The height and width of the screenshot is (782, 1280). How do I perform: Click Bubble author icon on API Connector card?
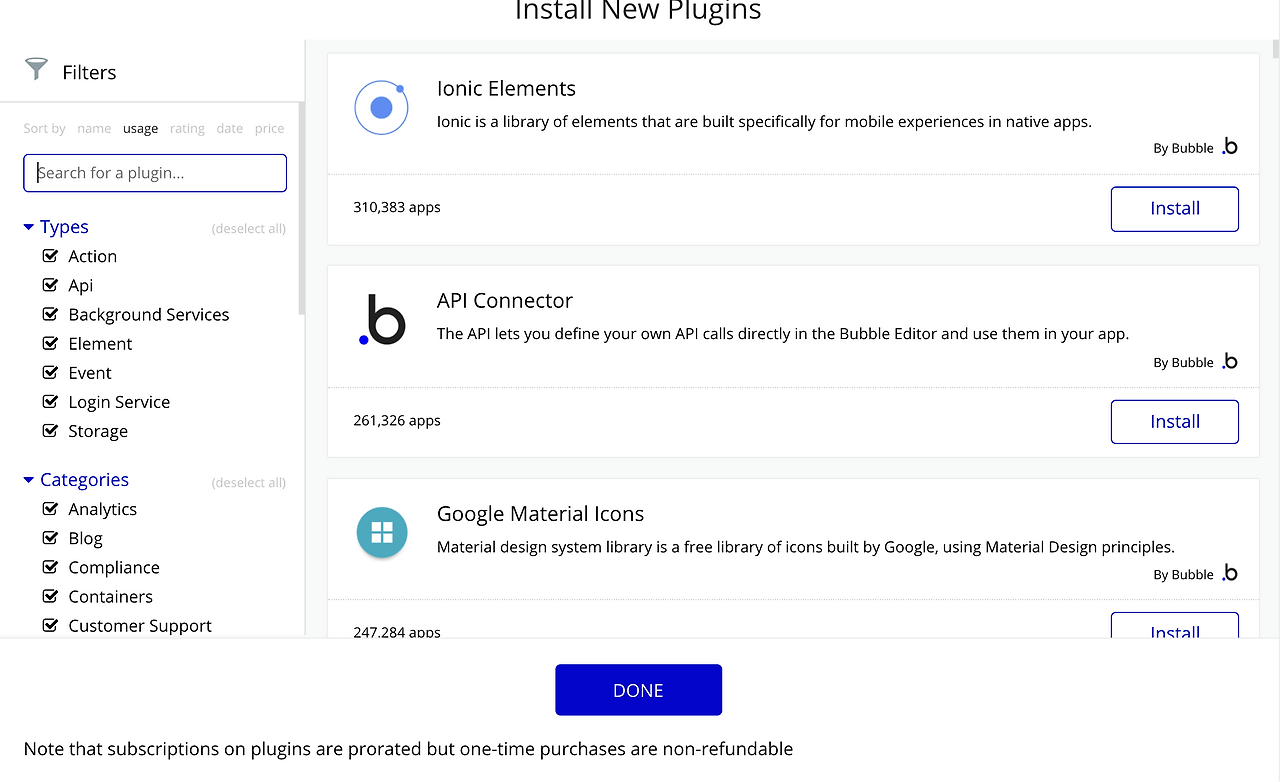pyautogui.click(x=1230, y=361)
